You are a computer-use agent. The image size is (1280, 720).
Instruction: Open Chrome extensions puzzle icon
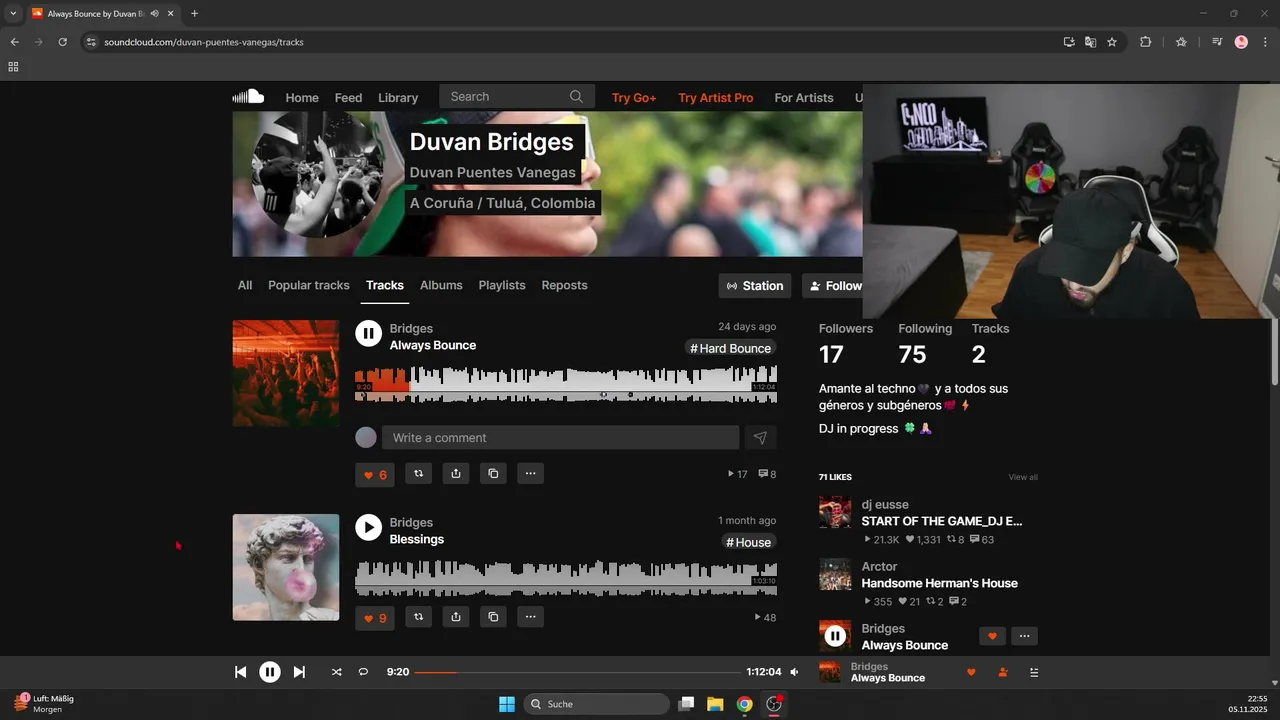pos(1146,42)
